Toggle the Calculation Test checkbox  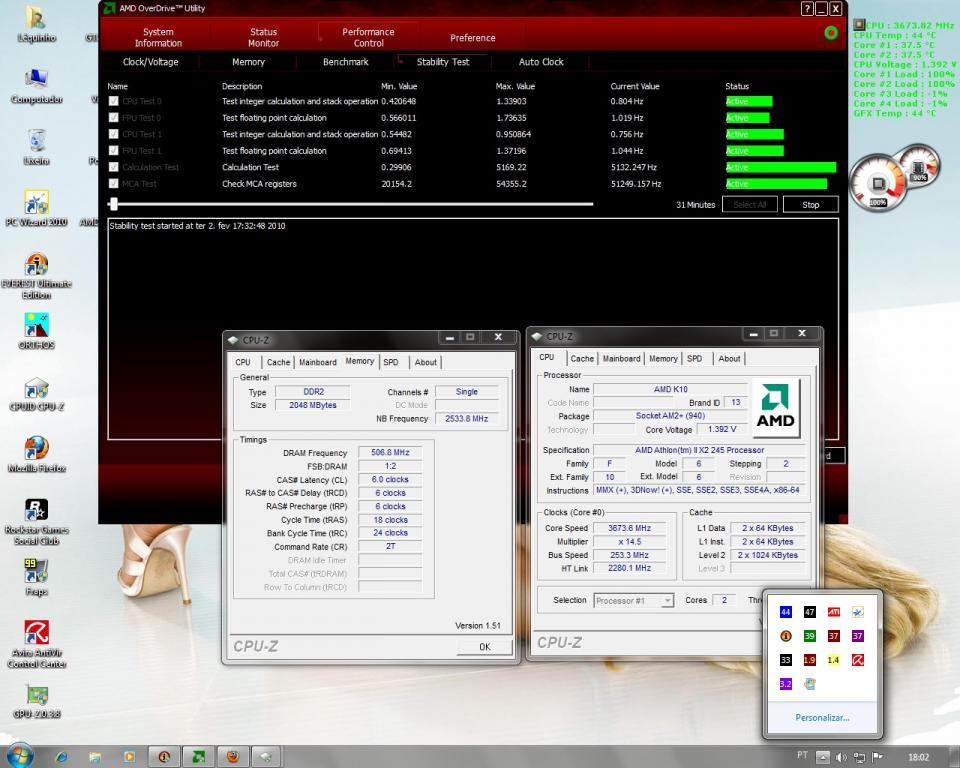(x=113, y=167)
